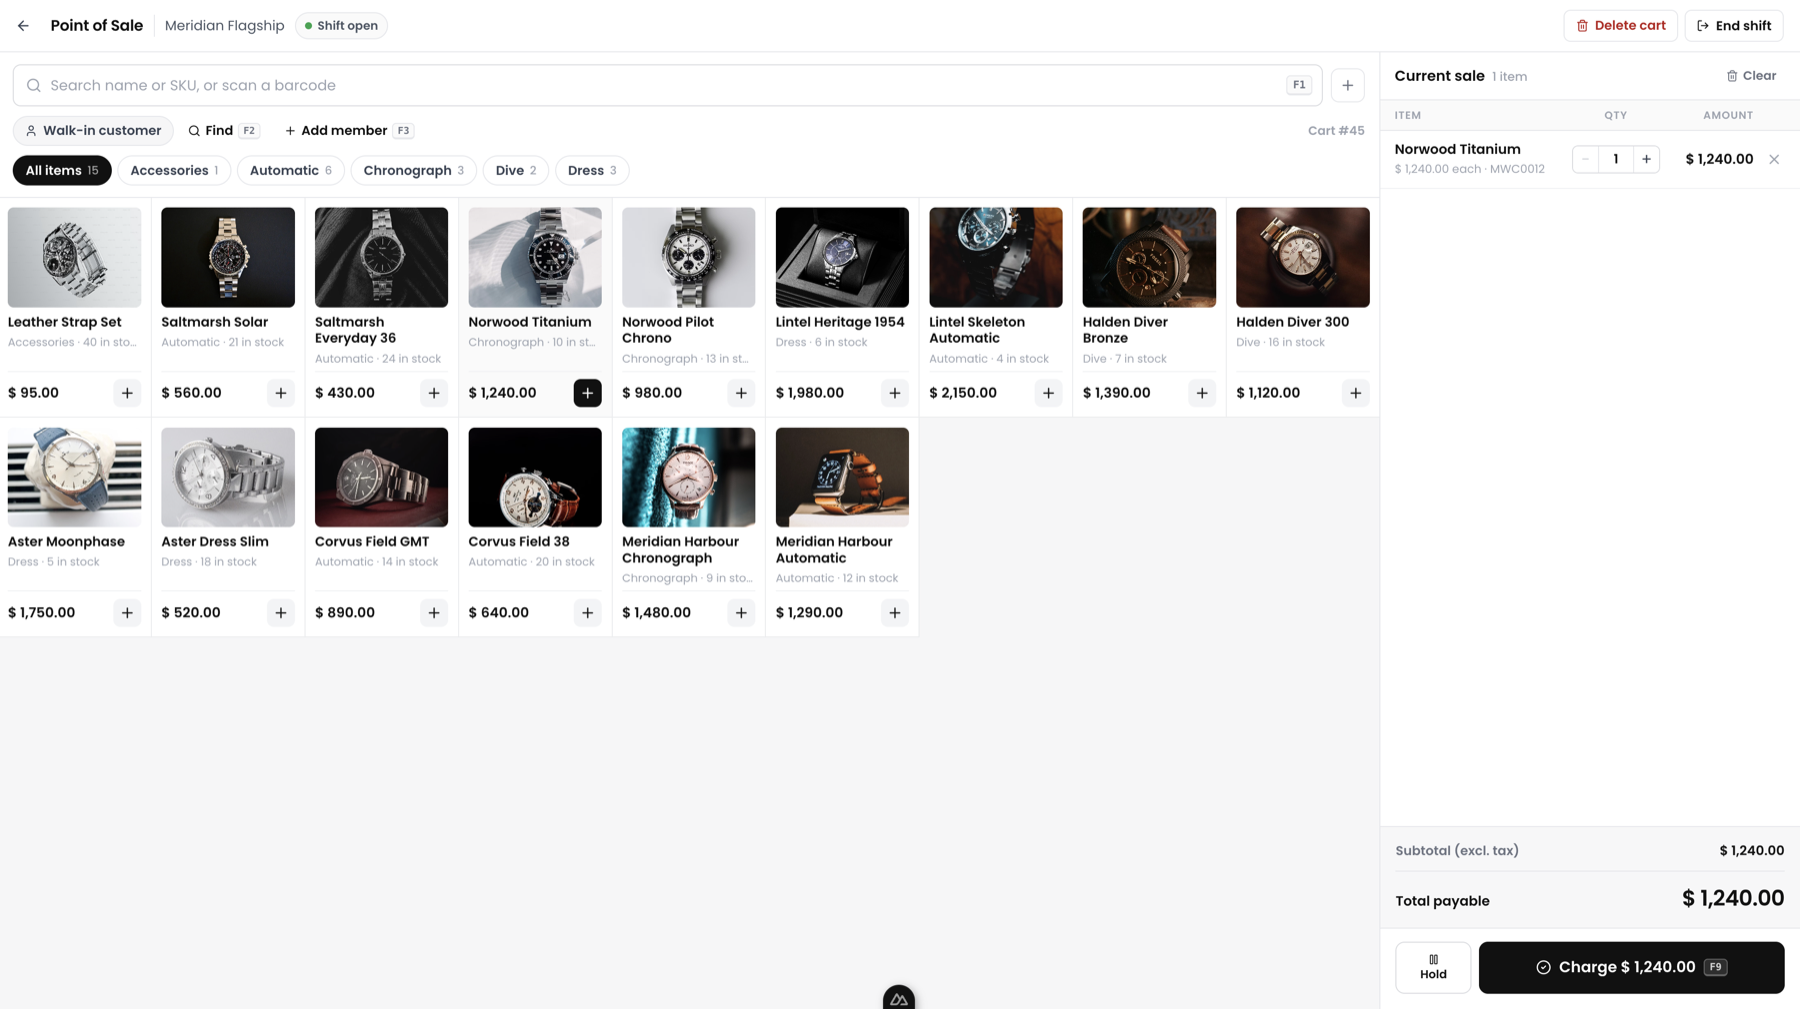Add Leather Strap Set to the cart
The image size is (1800, 1009).
(127, 393)
